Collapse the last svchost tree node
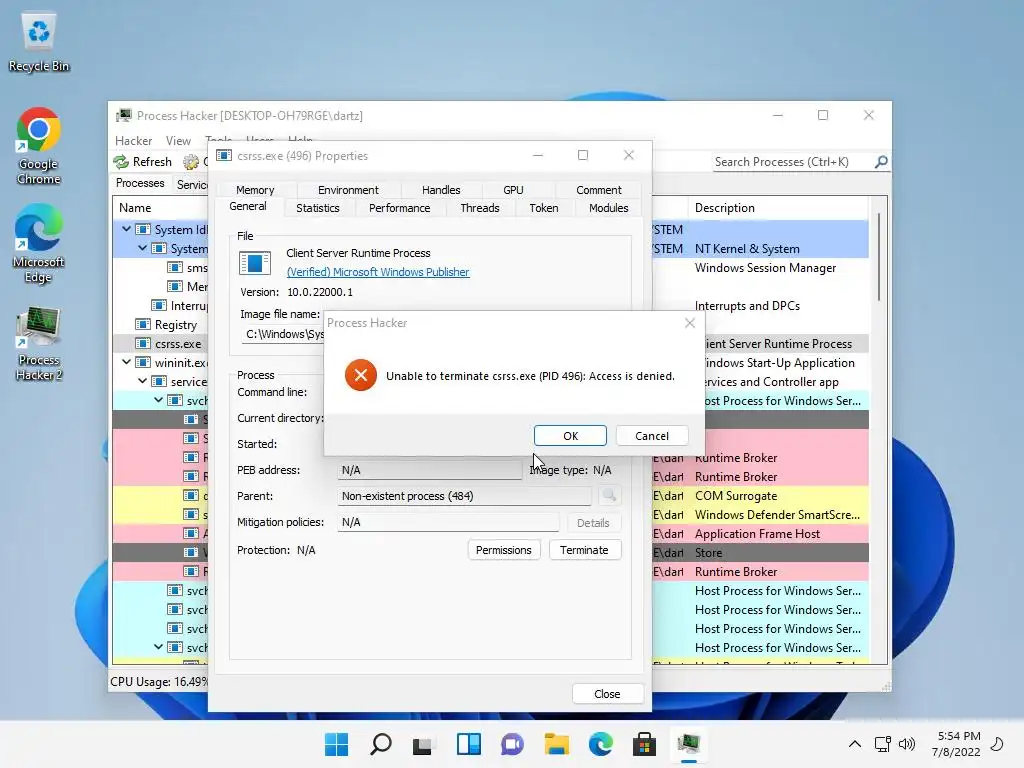The image size is (1024, 768). tap(158, 647)
